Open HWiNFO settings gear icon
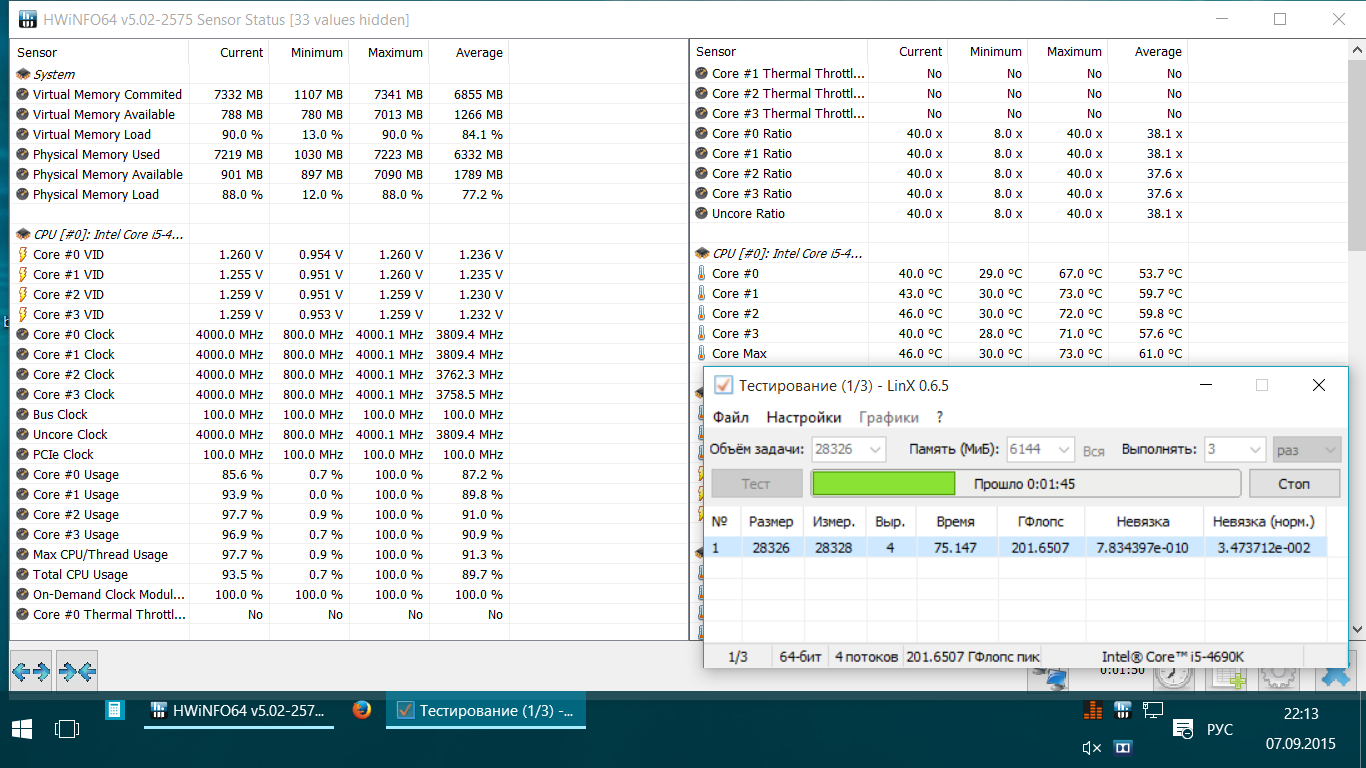Screen dimensions: 1366x768 coord(1279,677)
